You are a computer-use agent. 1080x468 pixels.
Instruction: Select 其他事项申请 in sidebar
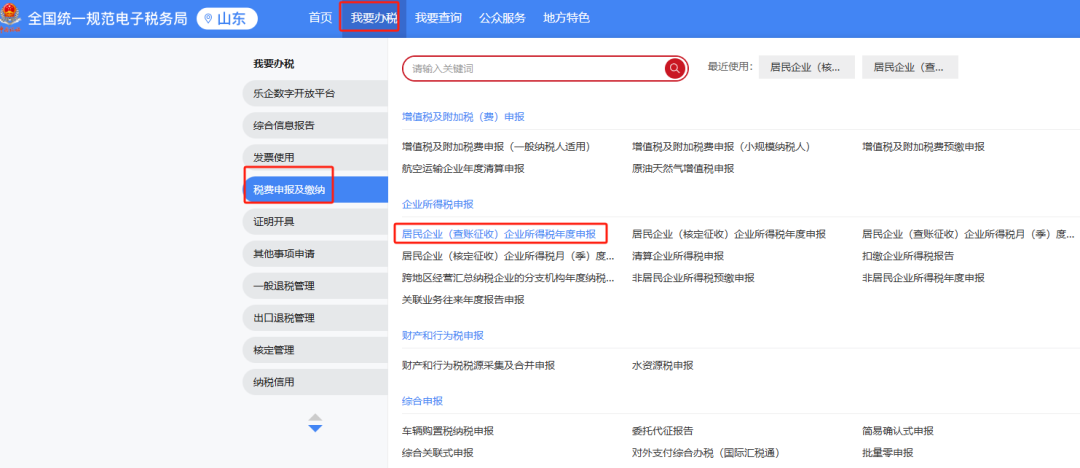coord(315,254)
